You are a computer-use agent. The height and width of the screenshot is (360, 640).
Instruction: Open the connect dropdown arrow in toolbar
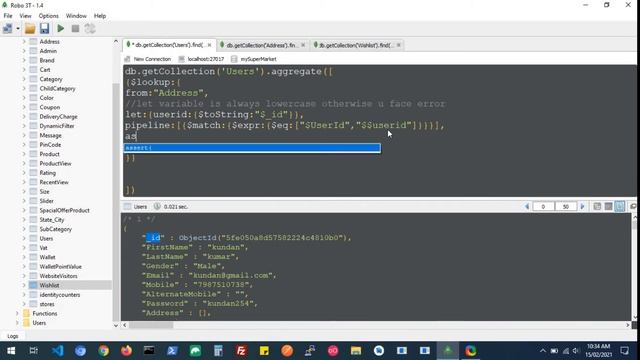point(18,29)
